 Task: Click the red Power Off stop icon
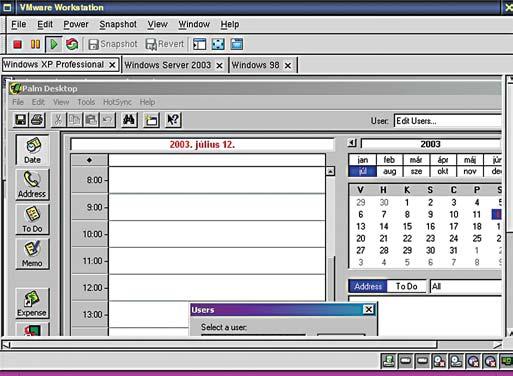point(17,44)
